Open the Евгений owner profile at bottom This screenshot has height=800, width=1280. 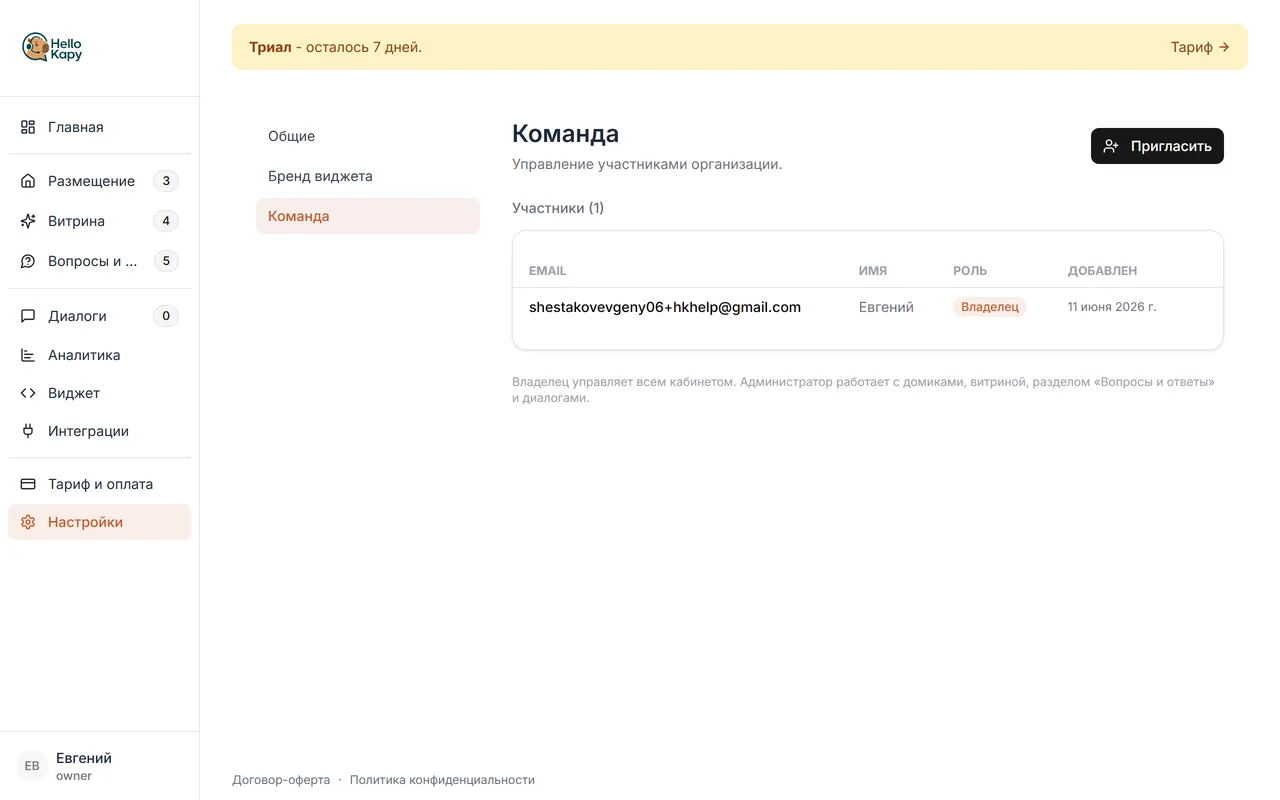pyautogui.click(x=99, y=766)
